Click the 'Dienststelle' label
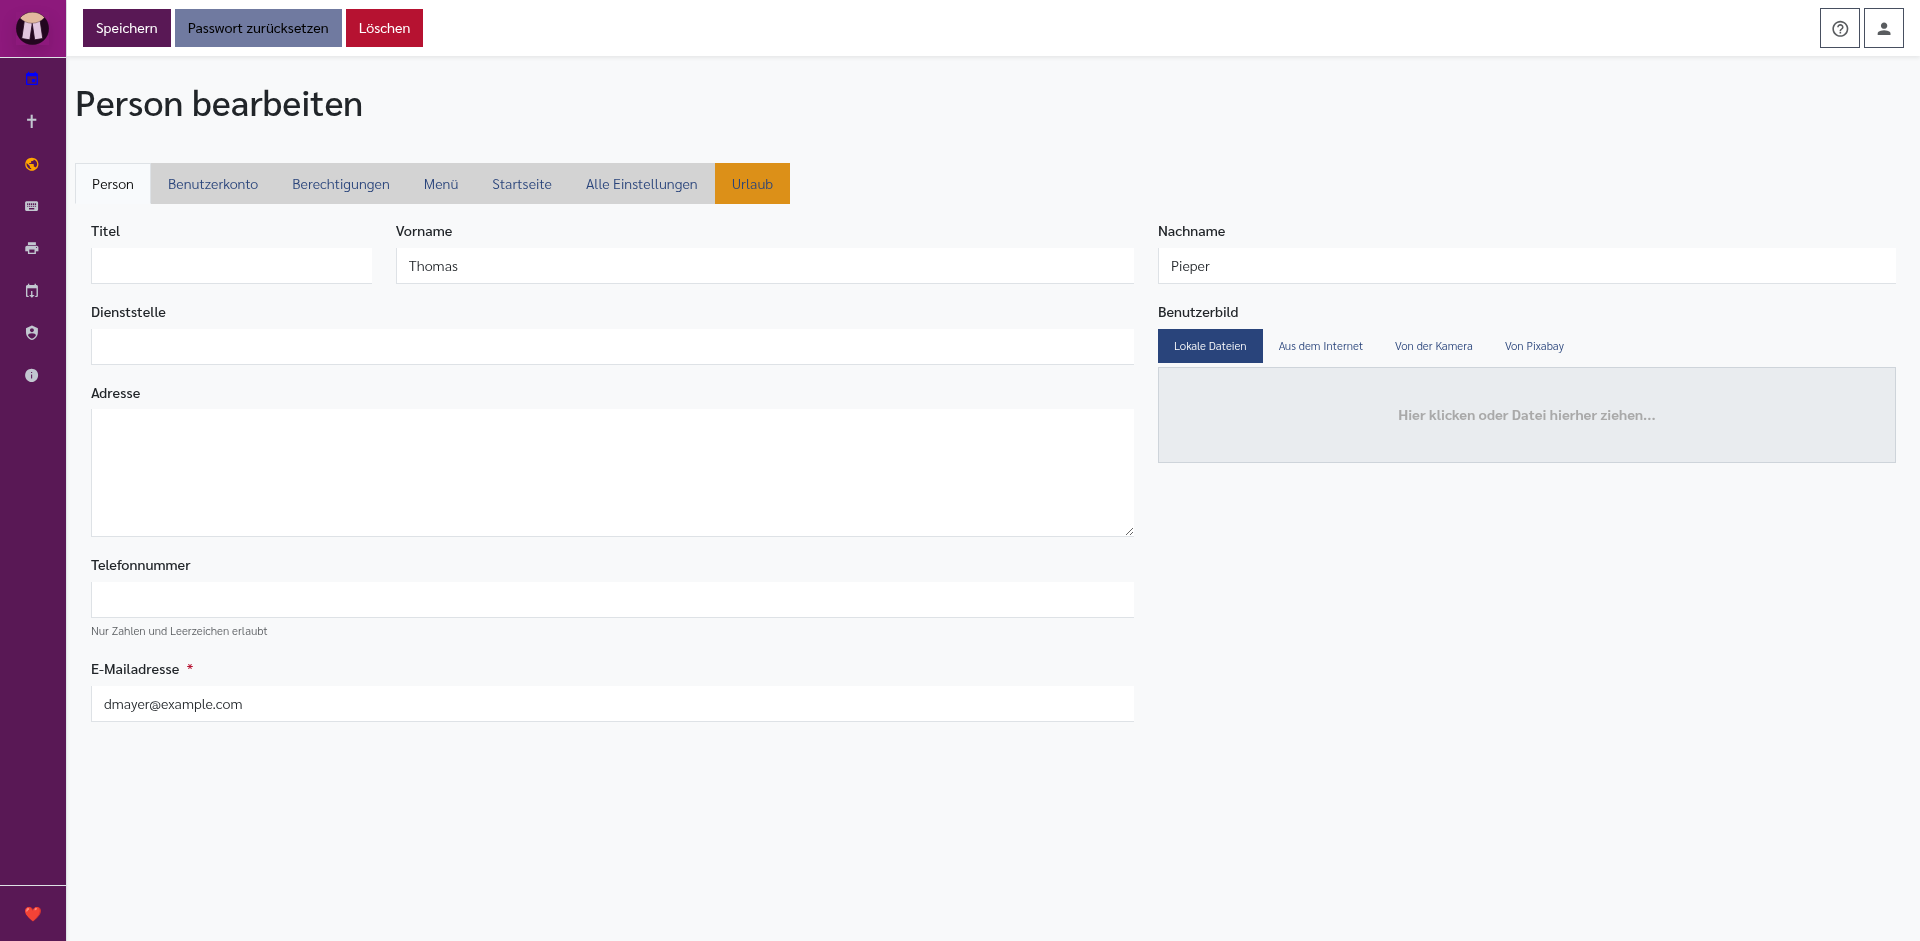Screen dimensions: 1920x941 (x=128, y=312)
